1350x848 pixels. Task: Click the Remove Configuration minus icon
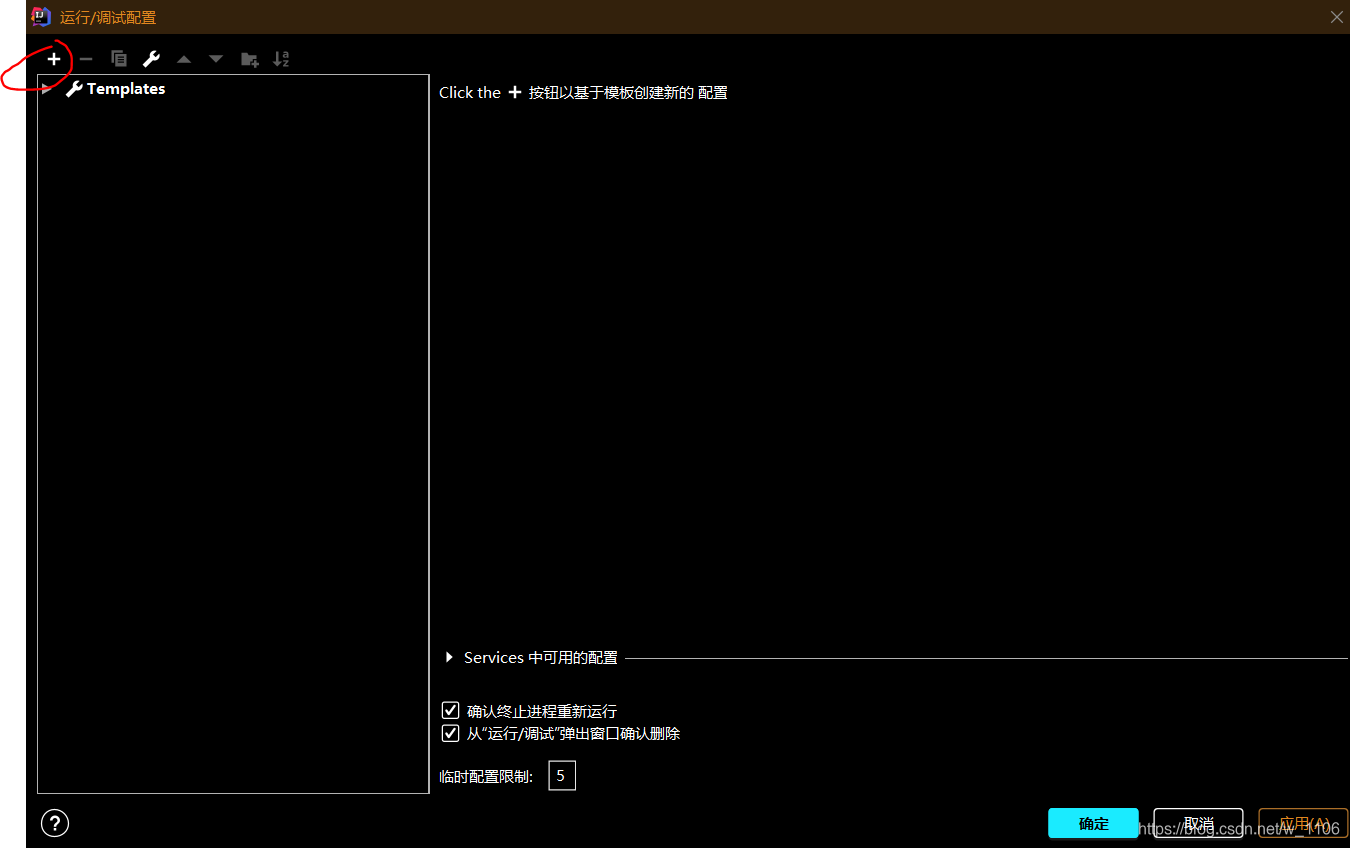(x=86, y=59)
